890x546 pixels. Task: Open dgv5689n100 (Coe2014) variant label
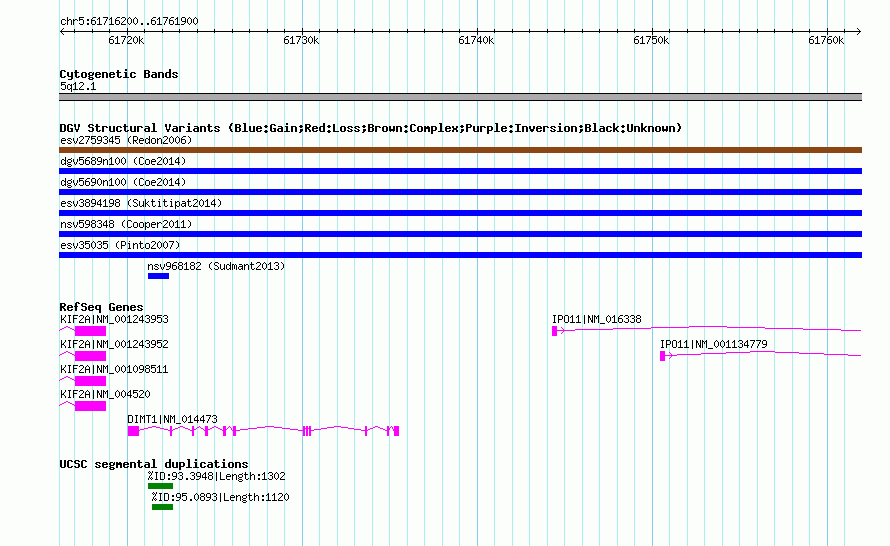123,161
